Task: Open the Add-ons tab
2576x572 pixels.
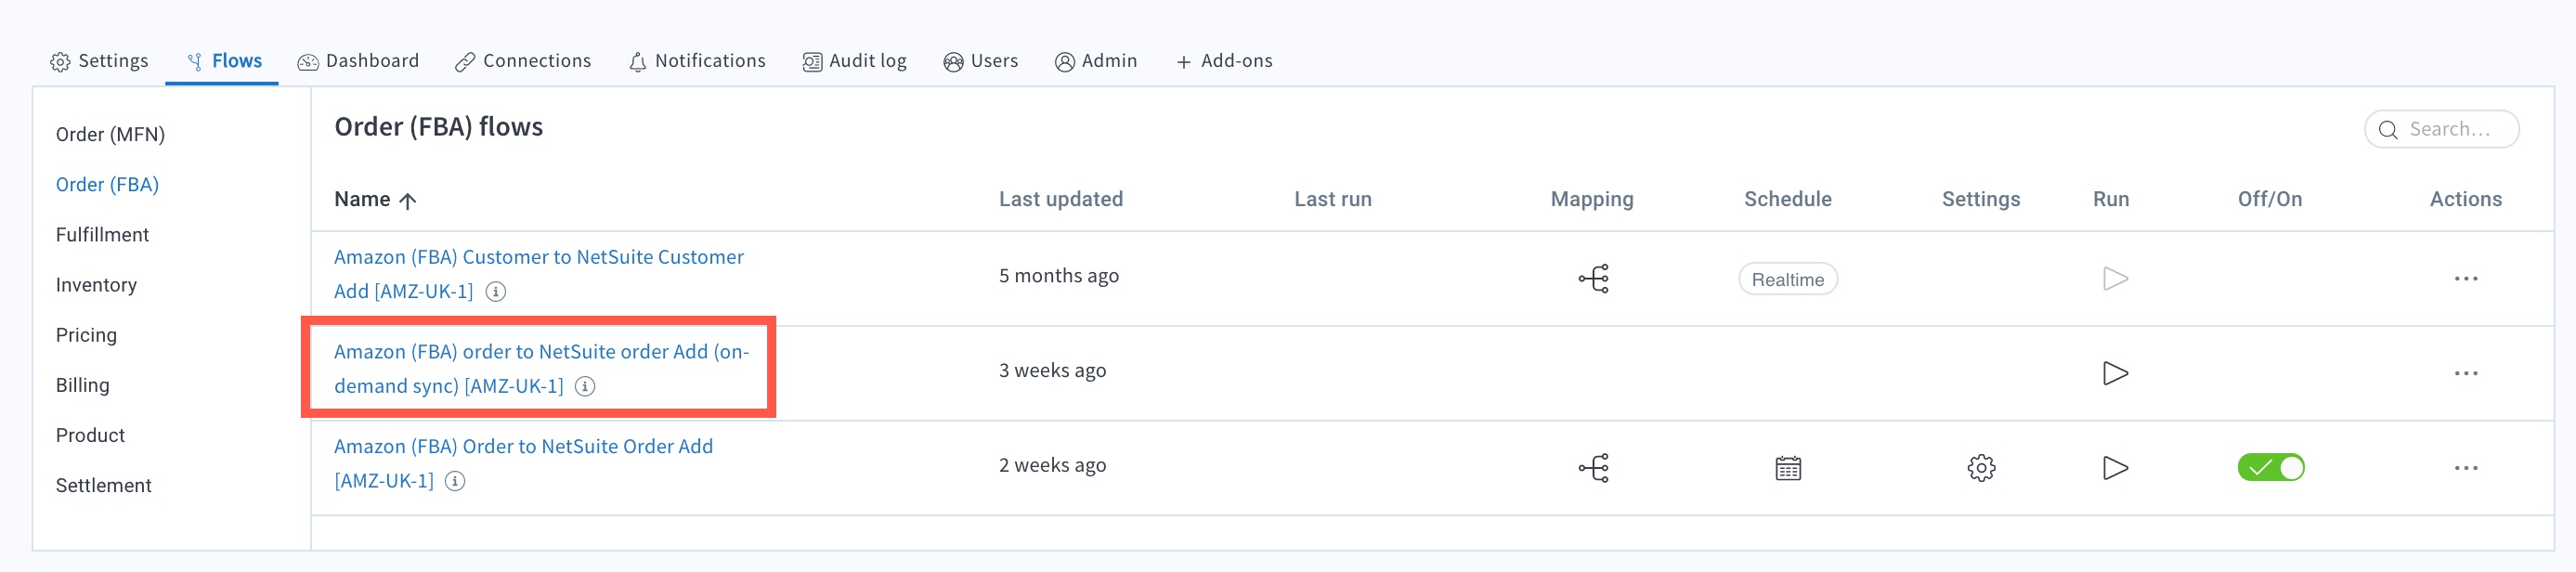Action: coord(1224,61)
